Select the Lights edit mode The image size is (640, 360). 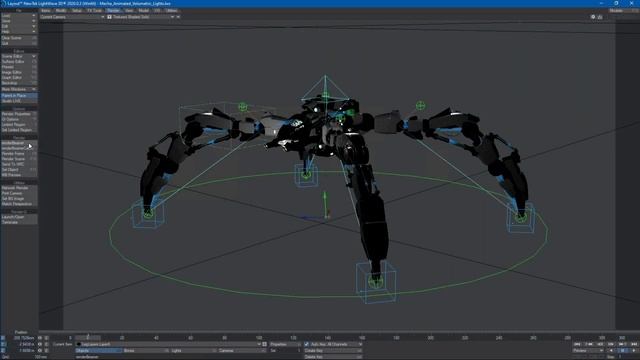click(x=194, y=351)
